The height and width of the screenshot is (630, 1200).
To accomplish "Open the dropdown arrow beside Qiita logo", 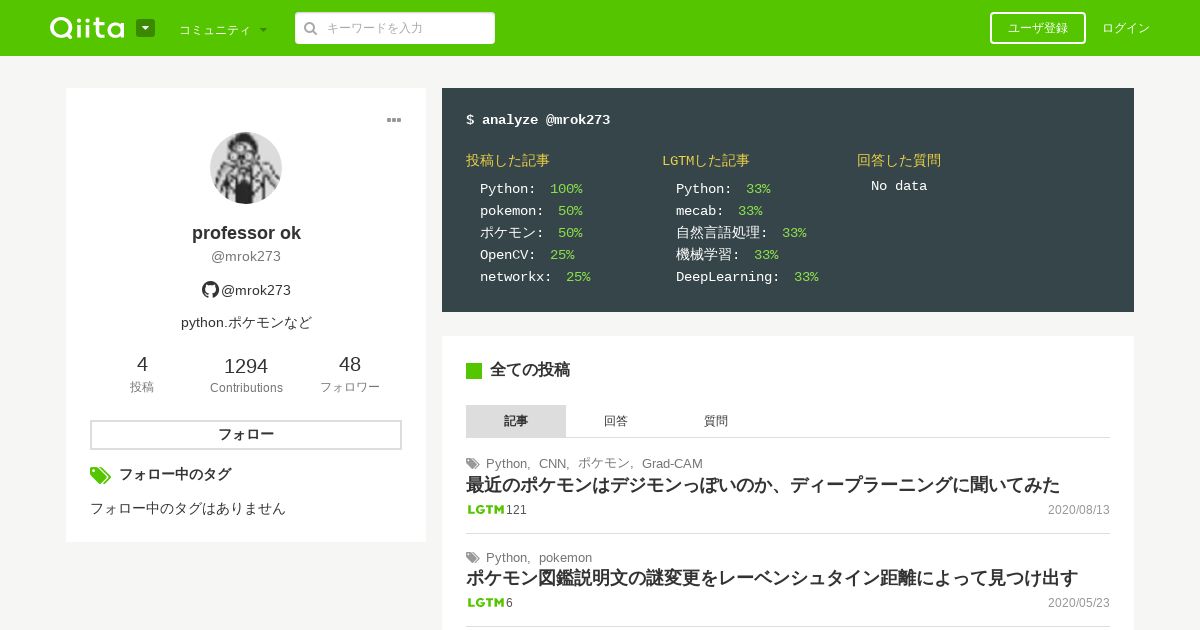I will [x=145, y=28].
